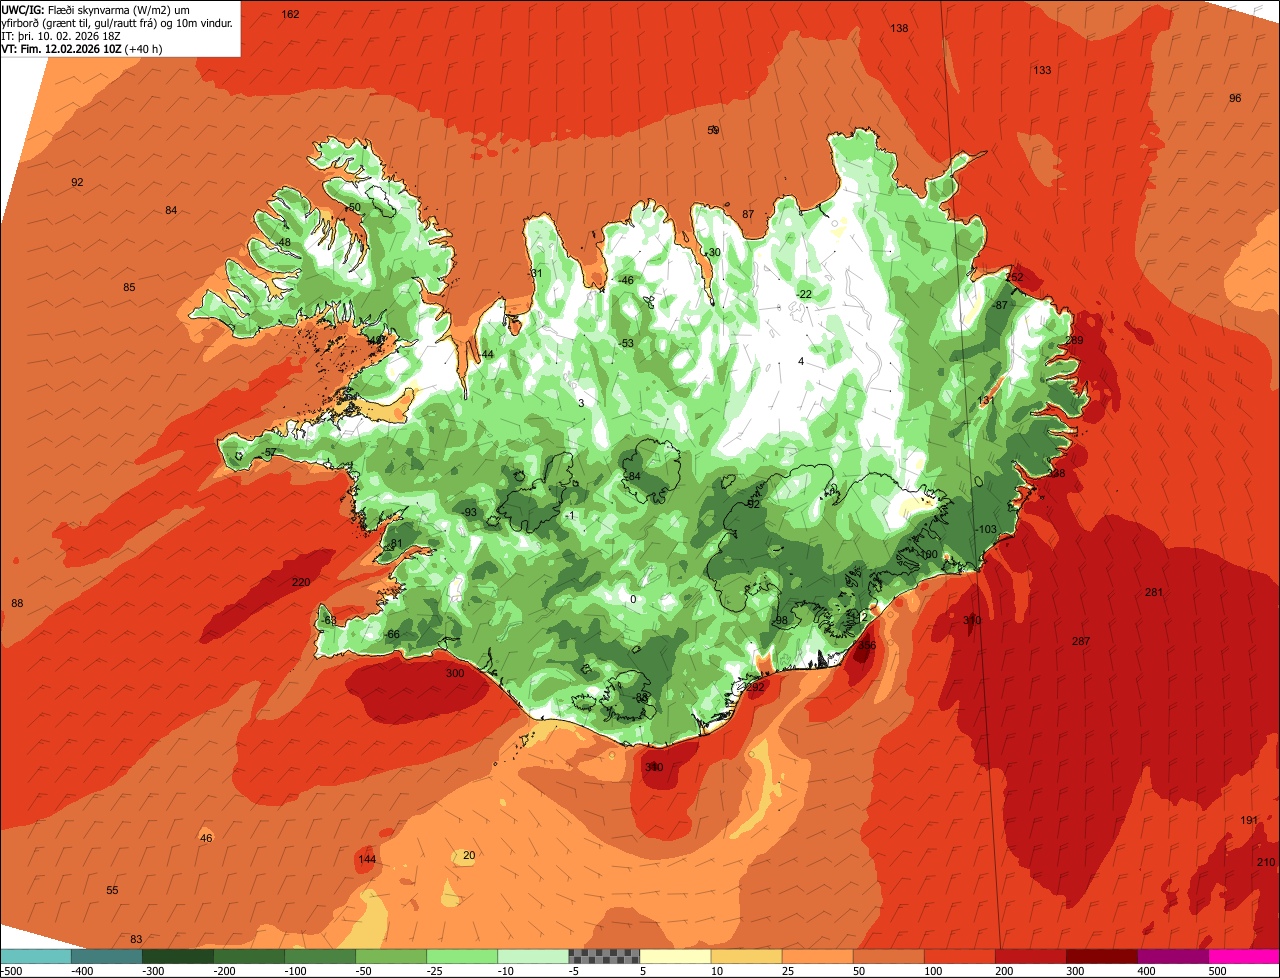Viewport: 1280px width, 978px height.
Task: Click the map value 220 southwest of Iceland
Action: tap(300, 582)
